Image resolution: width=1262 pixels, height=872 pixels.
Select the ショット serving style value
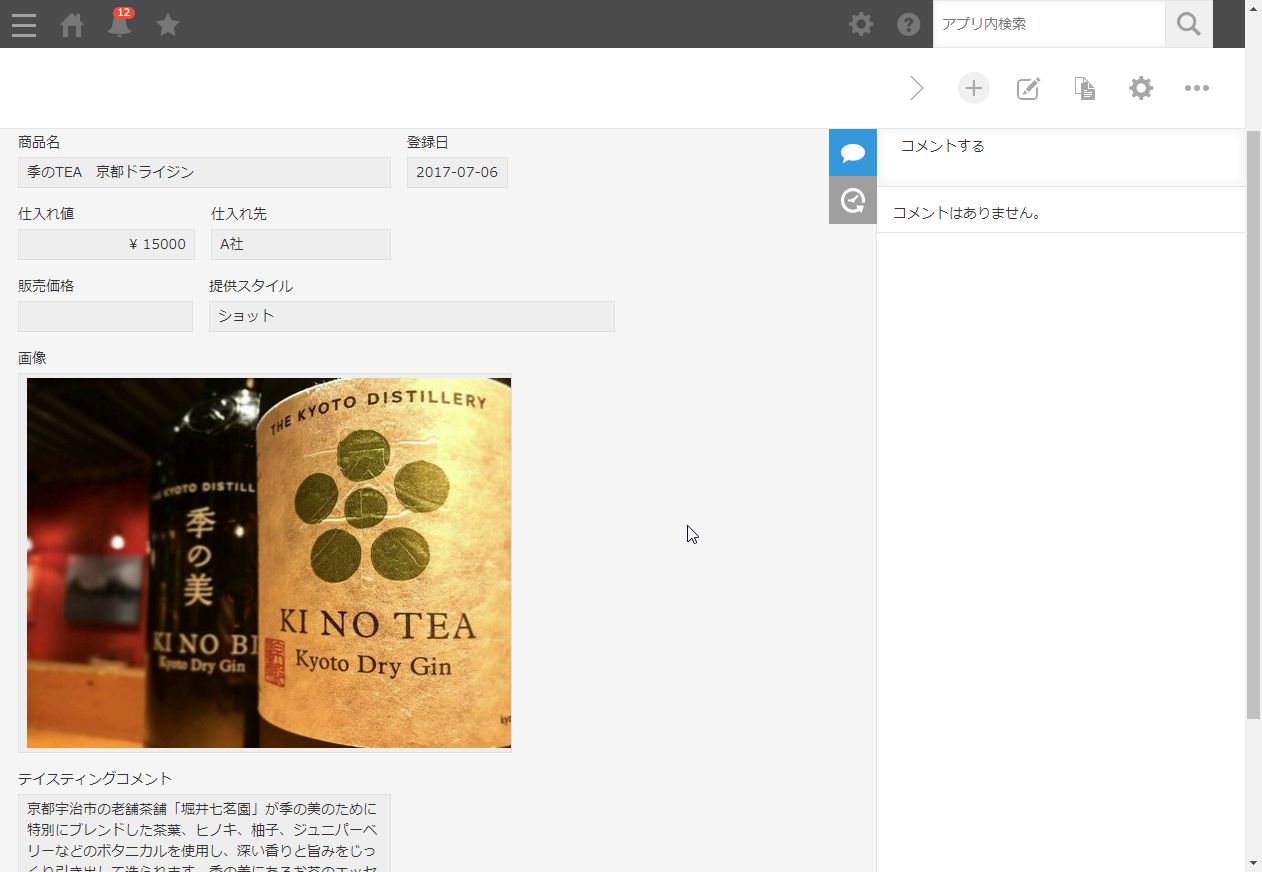(412, 316)
